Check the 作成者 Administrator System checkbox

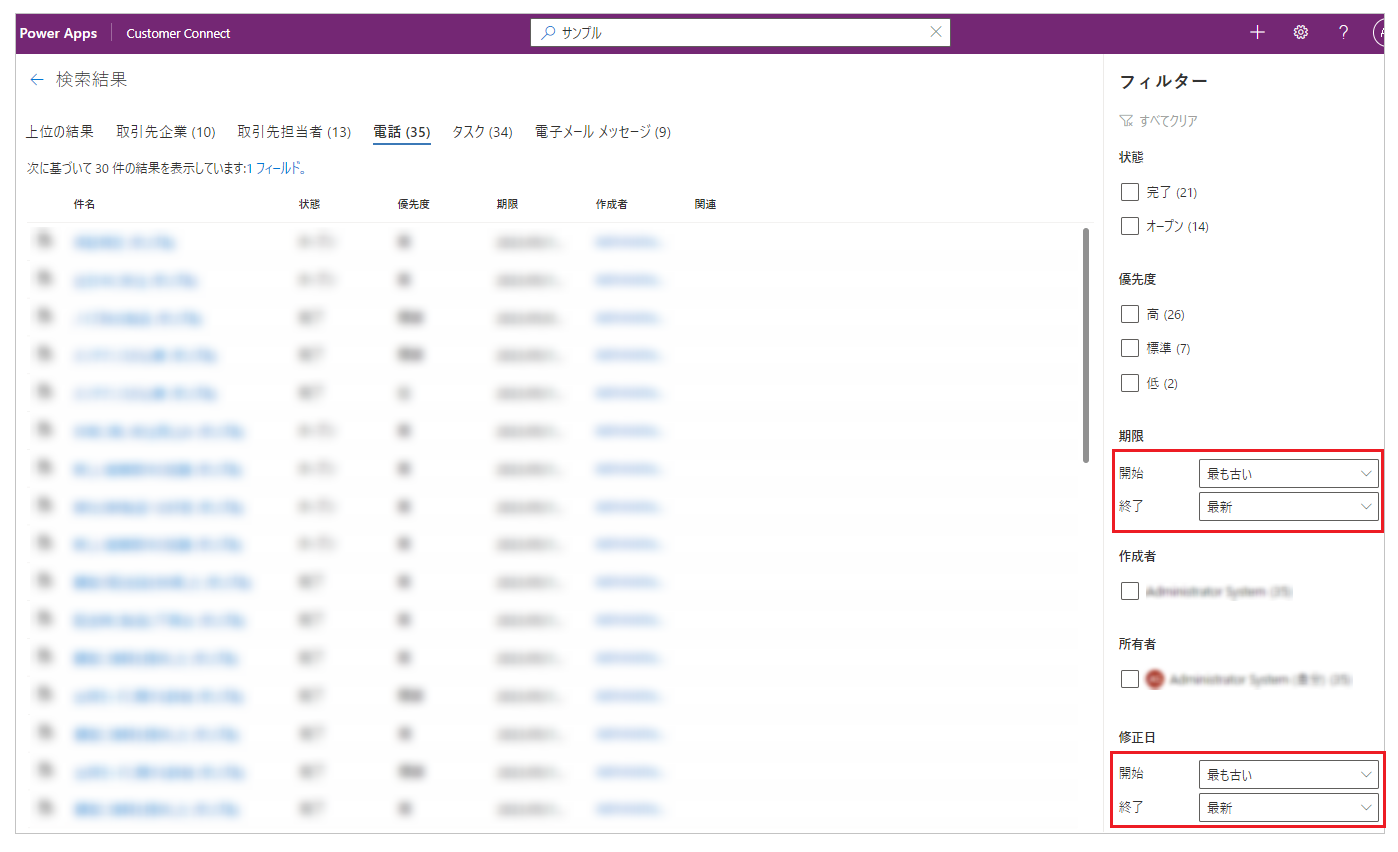[x=1130, y=591]
